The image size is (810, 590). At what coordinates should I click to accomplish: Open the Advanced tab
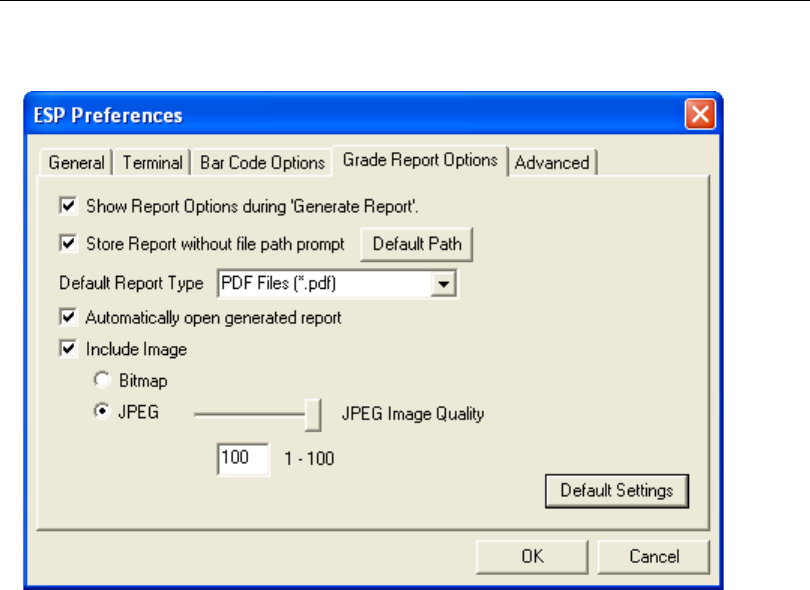552,163
